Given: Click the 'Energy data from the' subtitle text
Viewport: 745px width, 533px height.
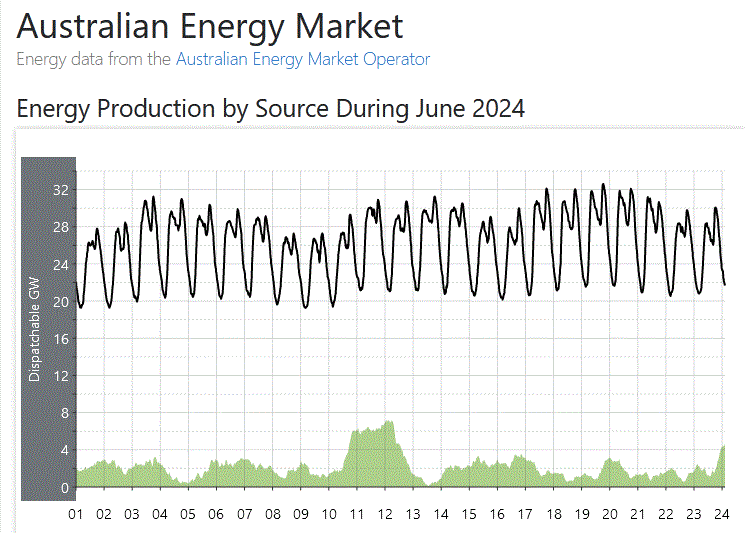Looking at the screenshot, I should (x=94, y=59).
